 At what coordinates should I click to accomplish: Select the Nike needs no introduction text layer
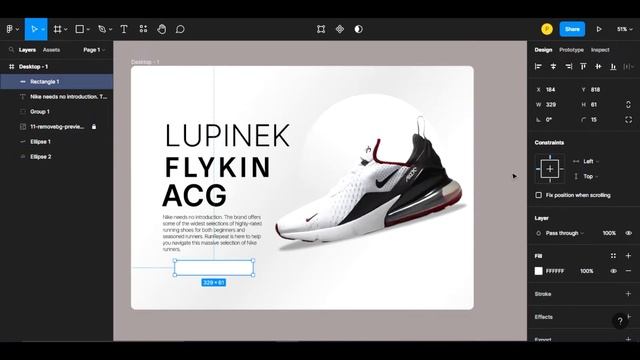coord(57,97)
